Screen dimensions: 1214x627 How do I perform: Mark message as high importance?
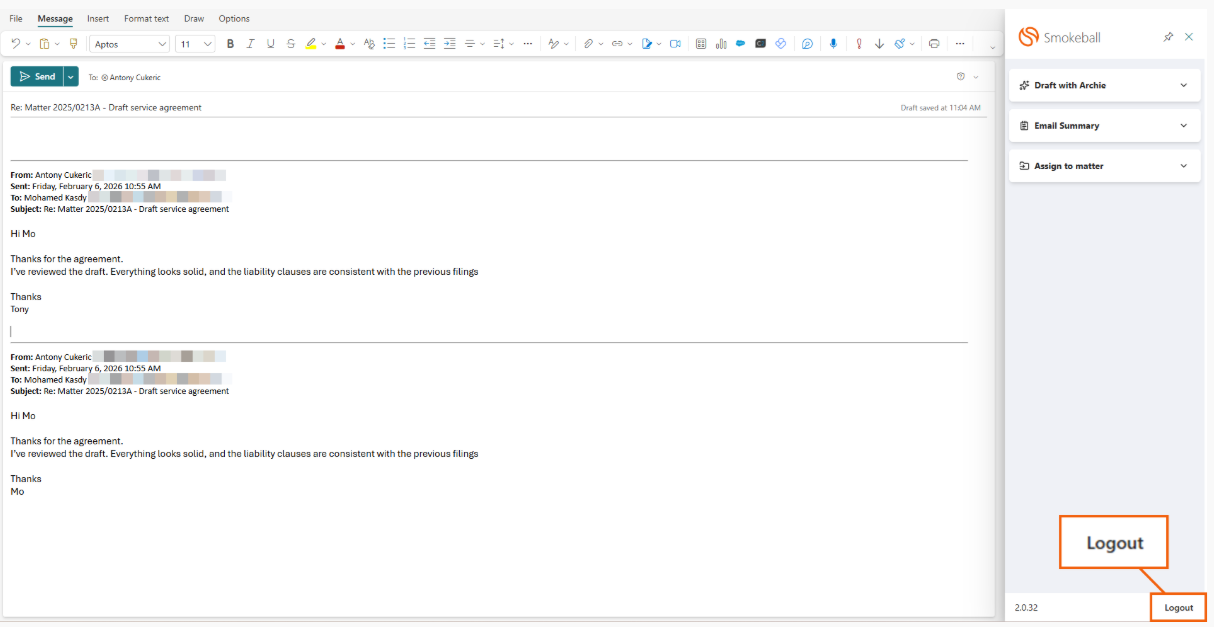pos(859,44)
